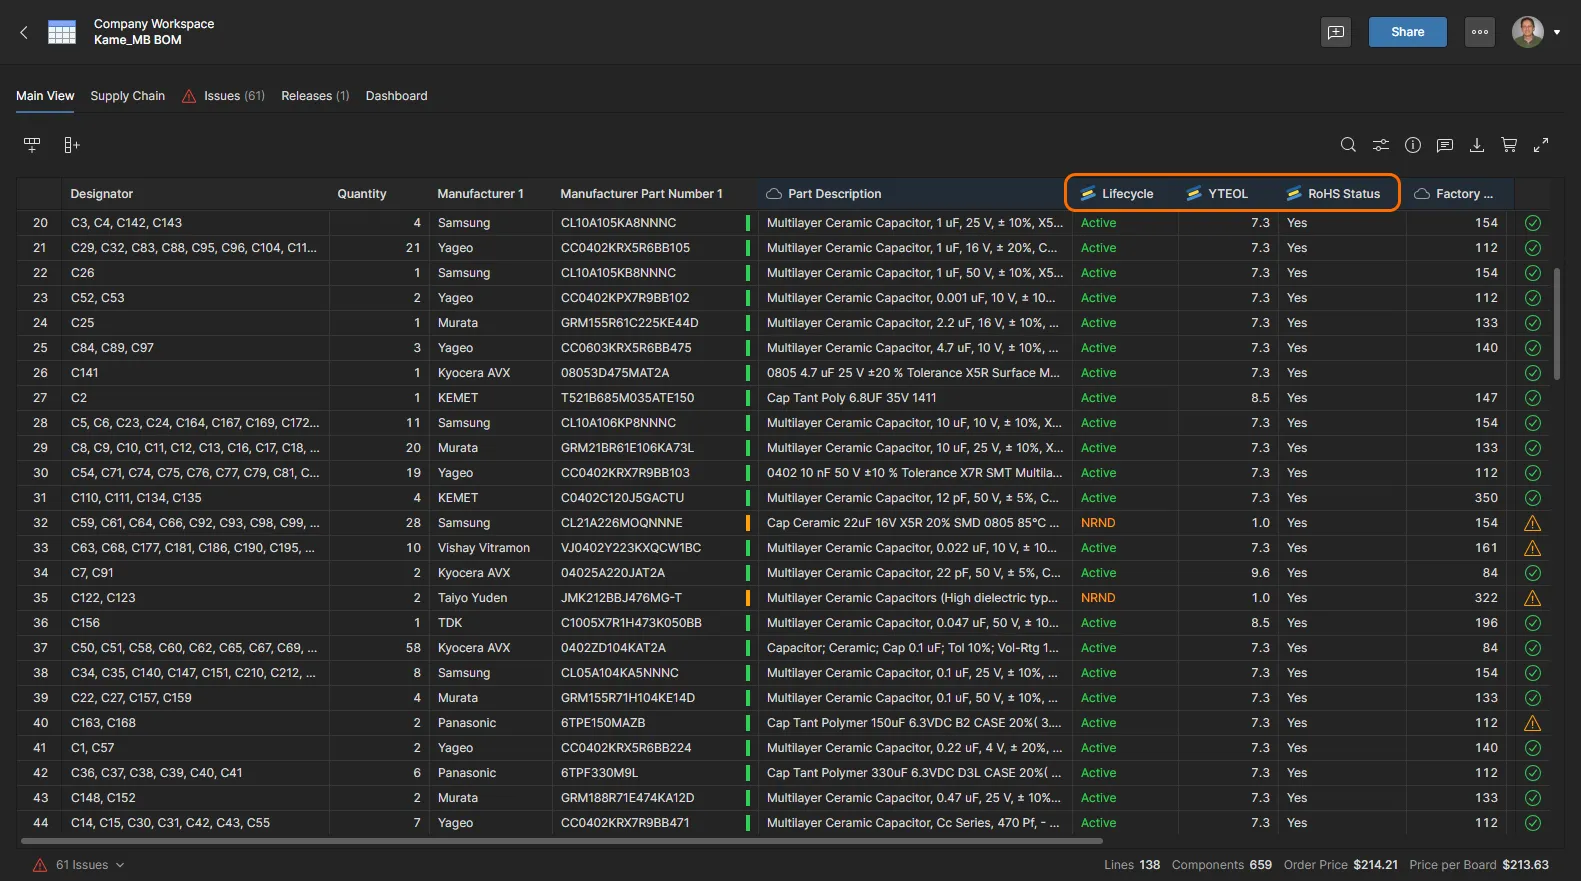The image size is (1581, 881).
Task: Click the add column icon
Action: (71, 145)
